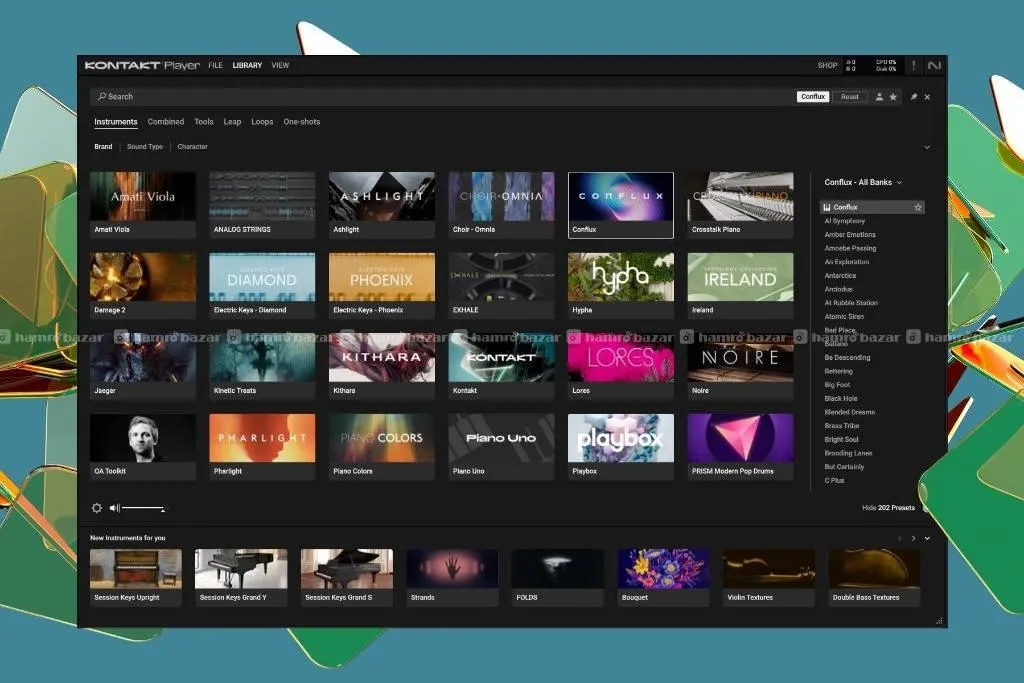This screenshot has height=683, width=1024.
Task: Open the exclamation mark notifications icon
Action: coord(914,65)
